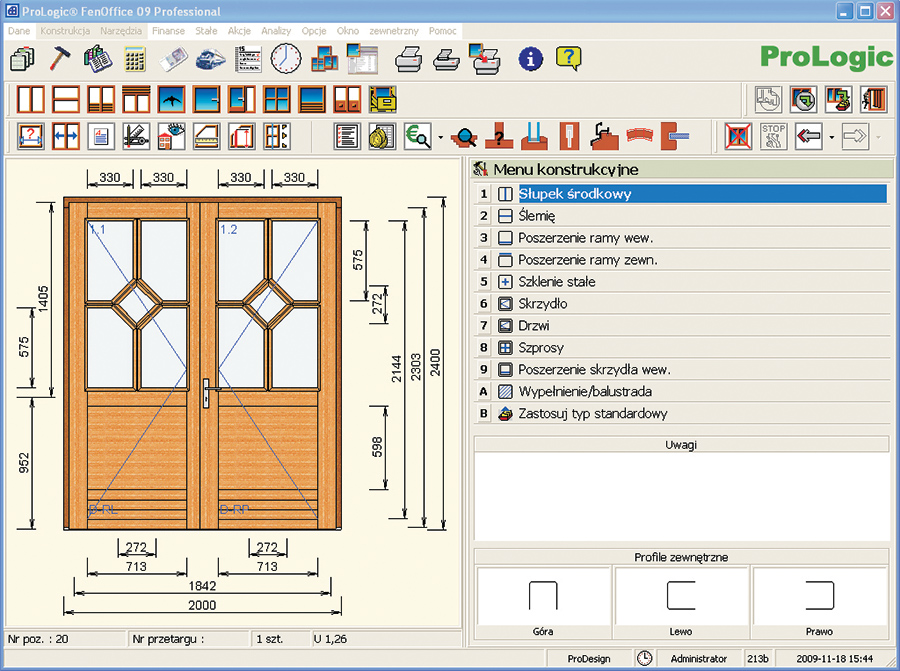Open the calculator icon in toolbar

(x=136, y=58)
